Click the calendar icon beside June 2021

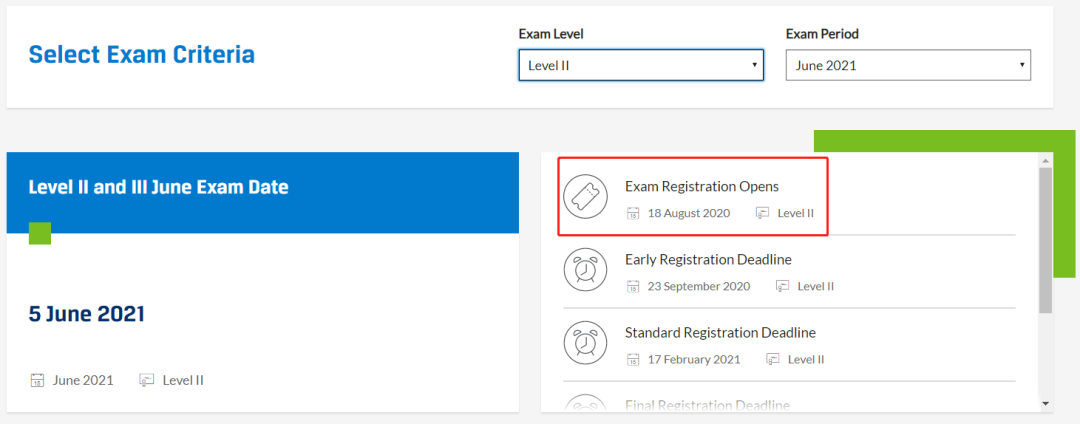coord(37,380)
